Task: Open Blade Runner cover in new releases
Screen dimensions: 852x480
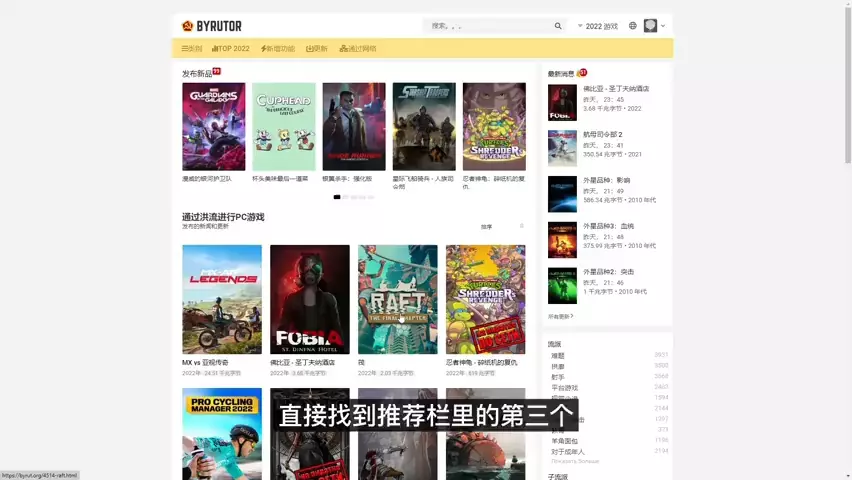Action: [x=354, y=127]
